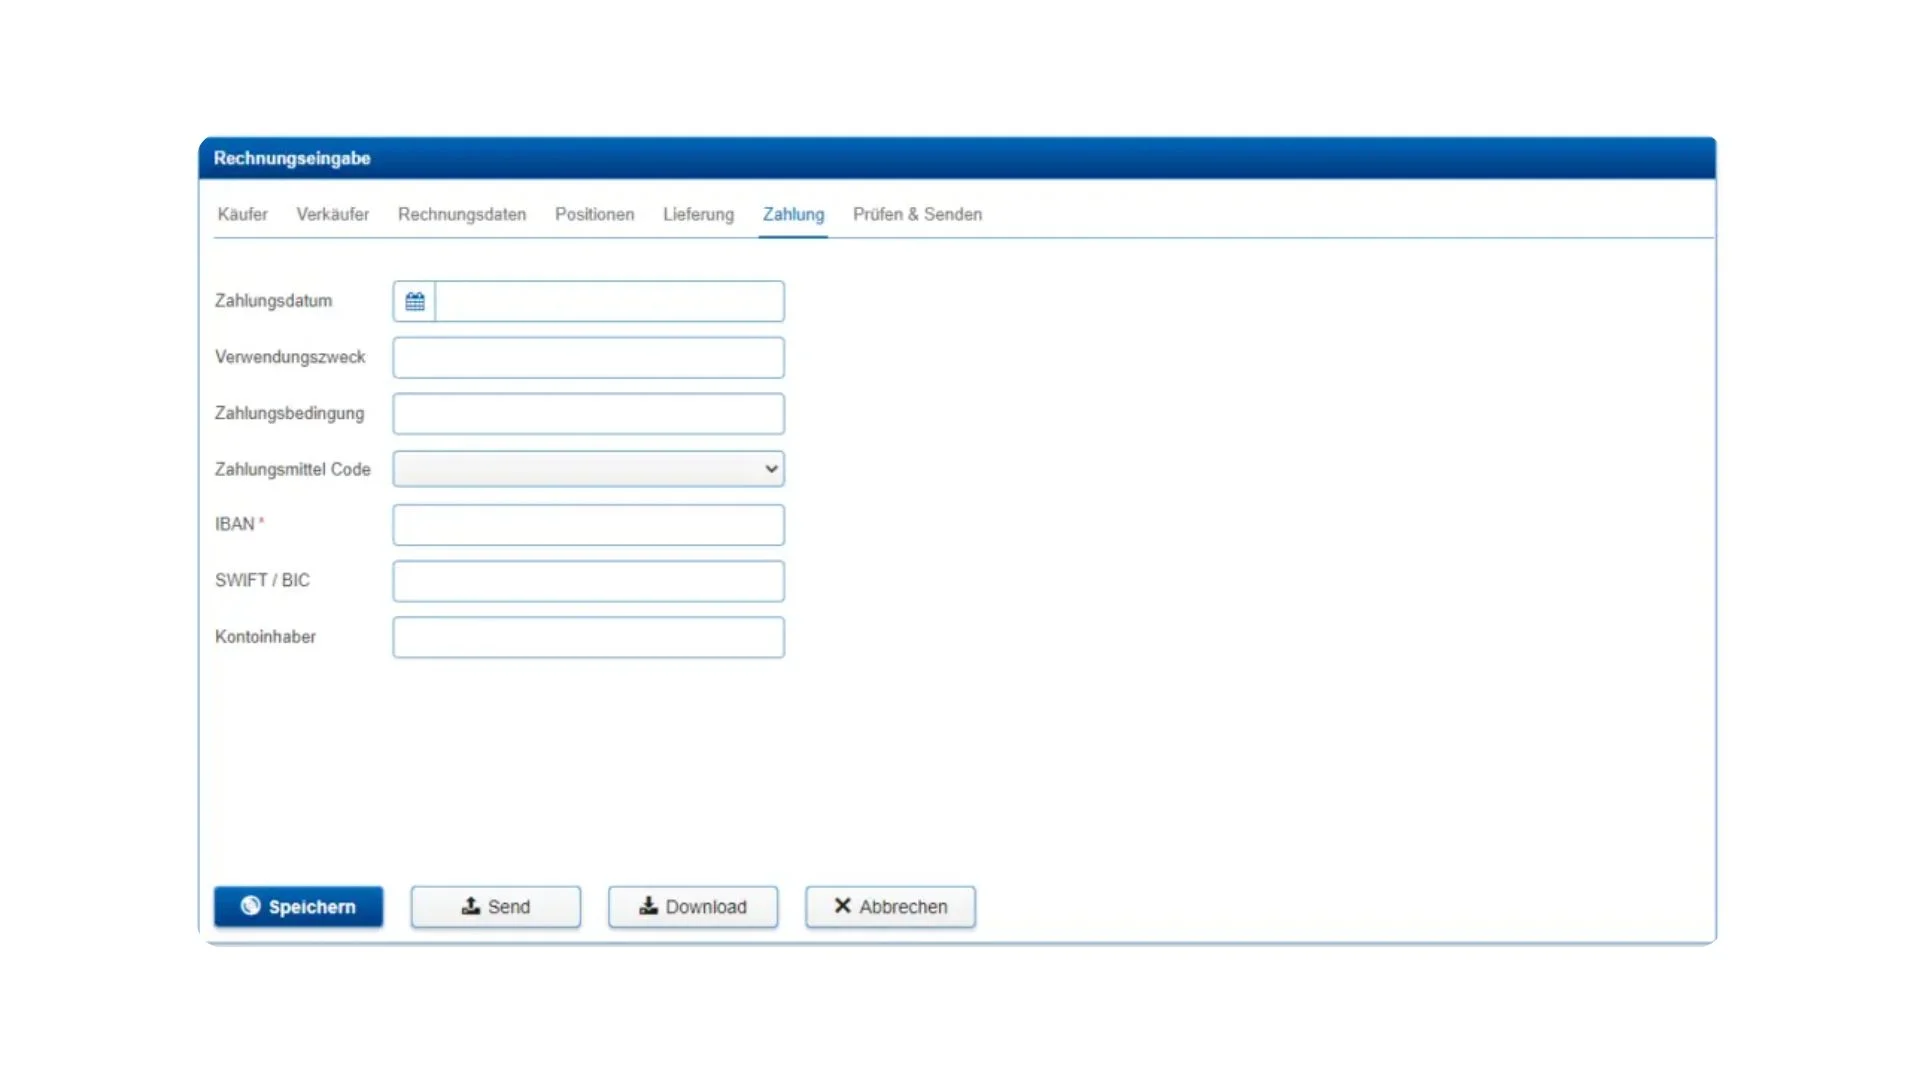Cancel with the Abbrechen button
Image resolution: width=1920 pixels, height=1080 pixels.
tap(890, 907)
